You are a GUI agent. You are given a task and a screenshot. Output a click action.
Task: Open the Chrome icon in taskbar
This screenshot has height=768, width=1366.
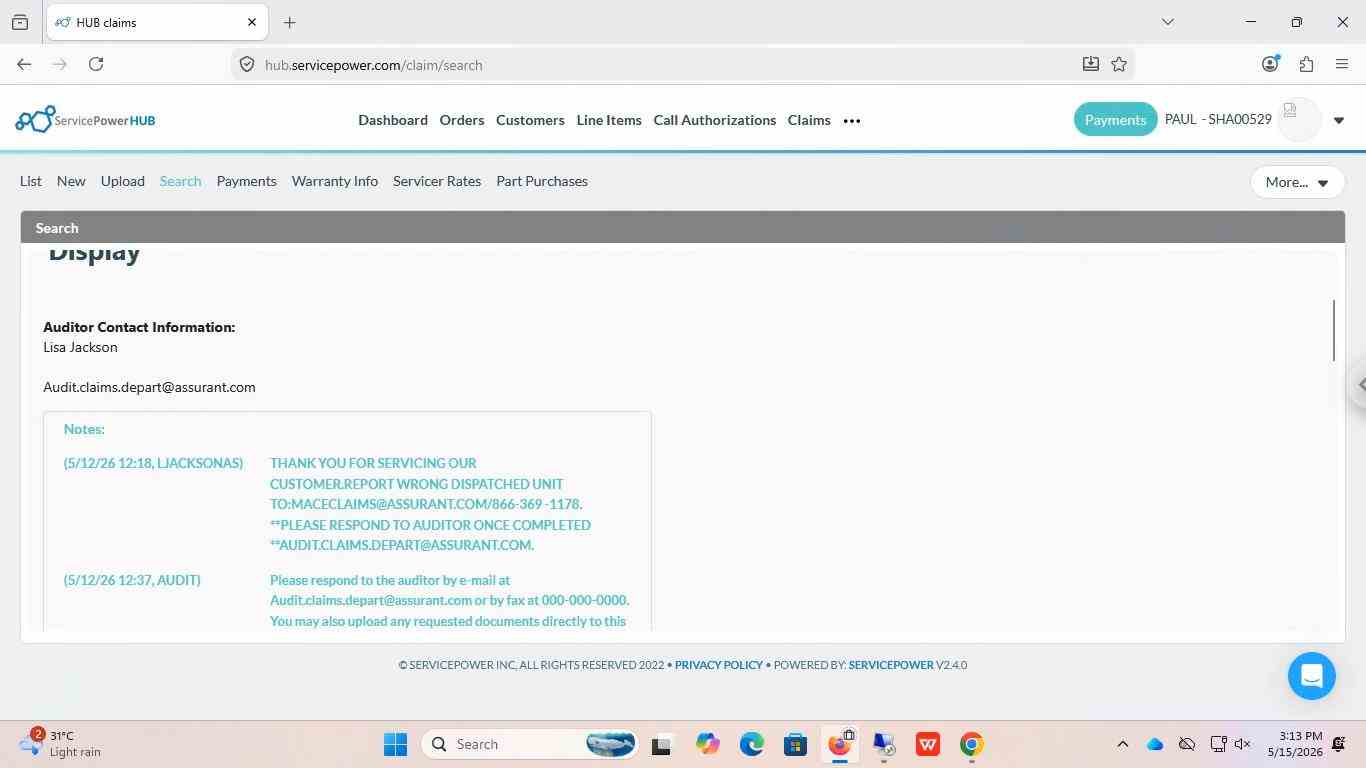click(971, 744)
